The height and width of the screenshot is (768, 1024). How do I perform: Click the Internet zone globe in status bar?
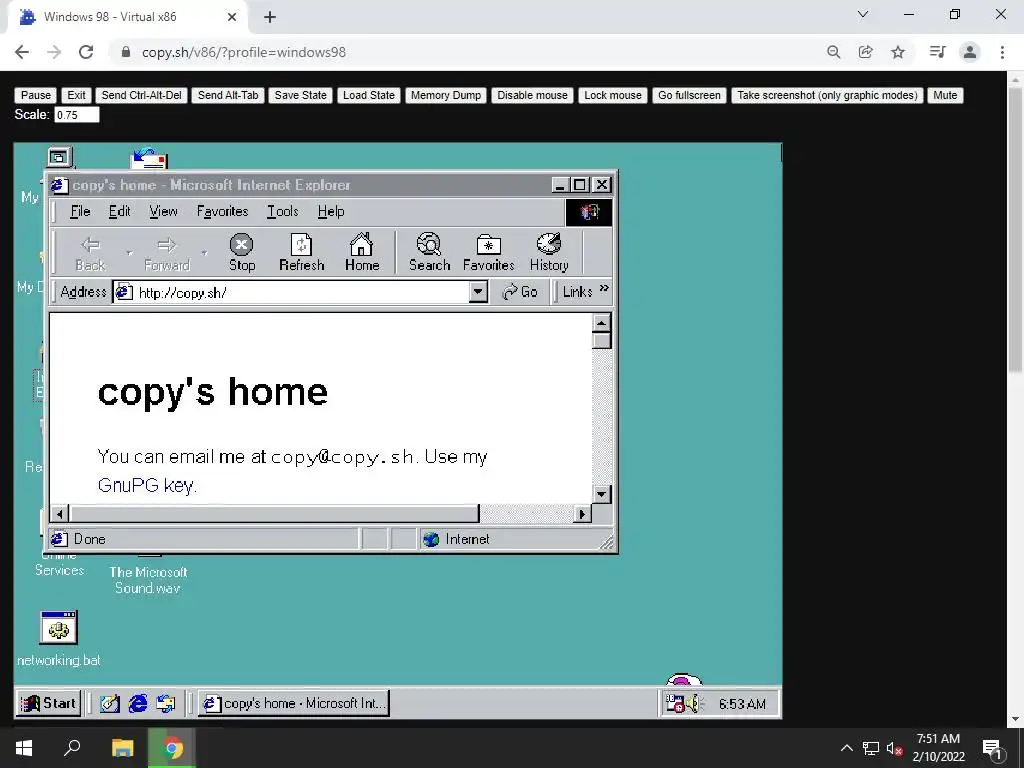431,539
